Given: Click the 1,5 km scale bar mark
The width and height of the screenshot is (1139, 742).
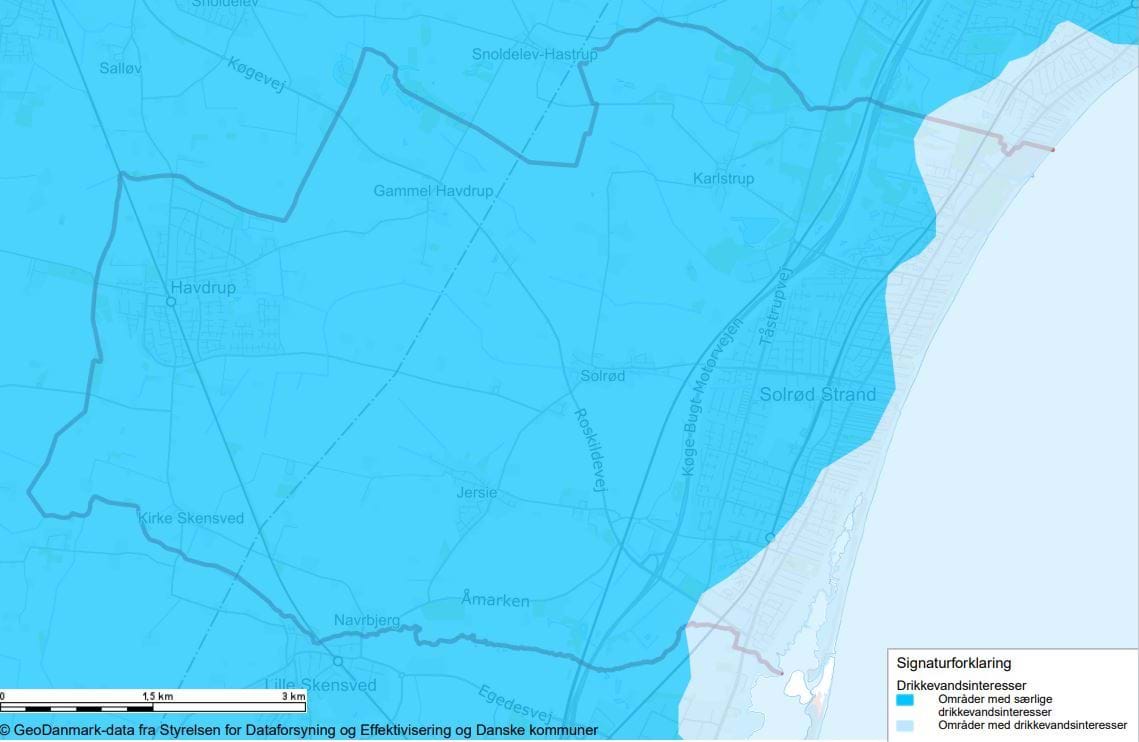Looking at the screenshot, I should click(x=157, y=695).
